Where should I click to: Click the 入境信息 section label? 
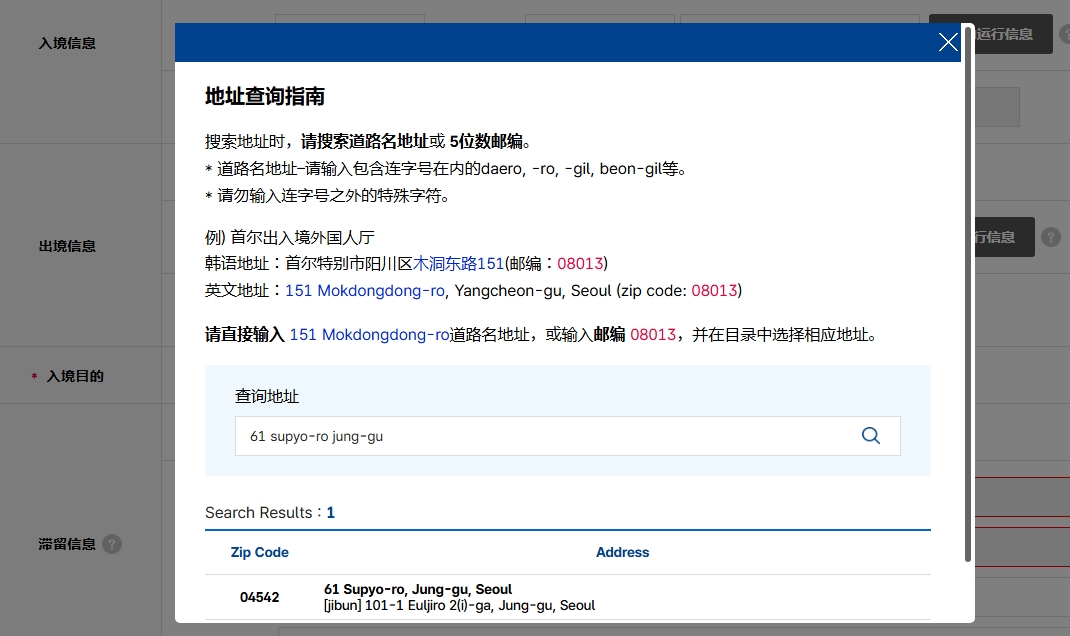(x=67, y=43)
